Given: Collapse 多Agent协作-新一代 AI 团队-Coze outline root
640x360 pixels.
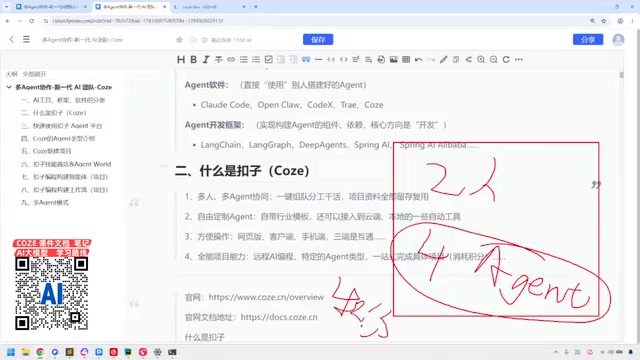Looking at the screenshot, I should (x=9, y=87).
